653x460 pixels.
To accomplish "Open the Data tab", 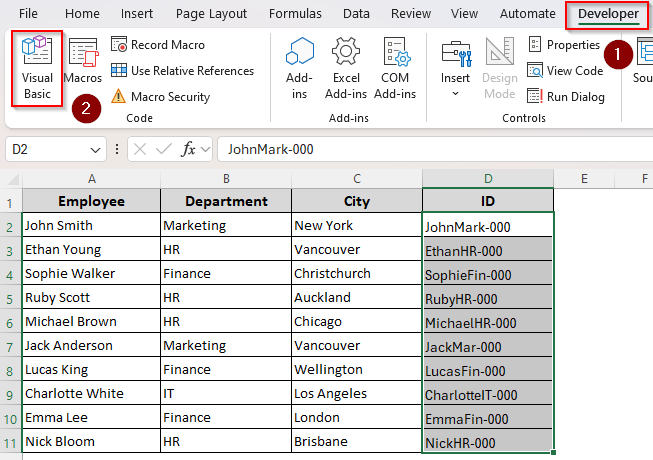I will (x=356, y=14).
